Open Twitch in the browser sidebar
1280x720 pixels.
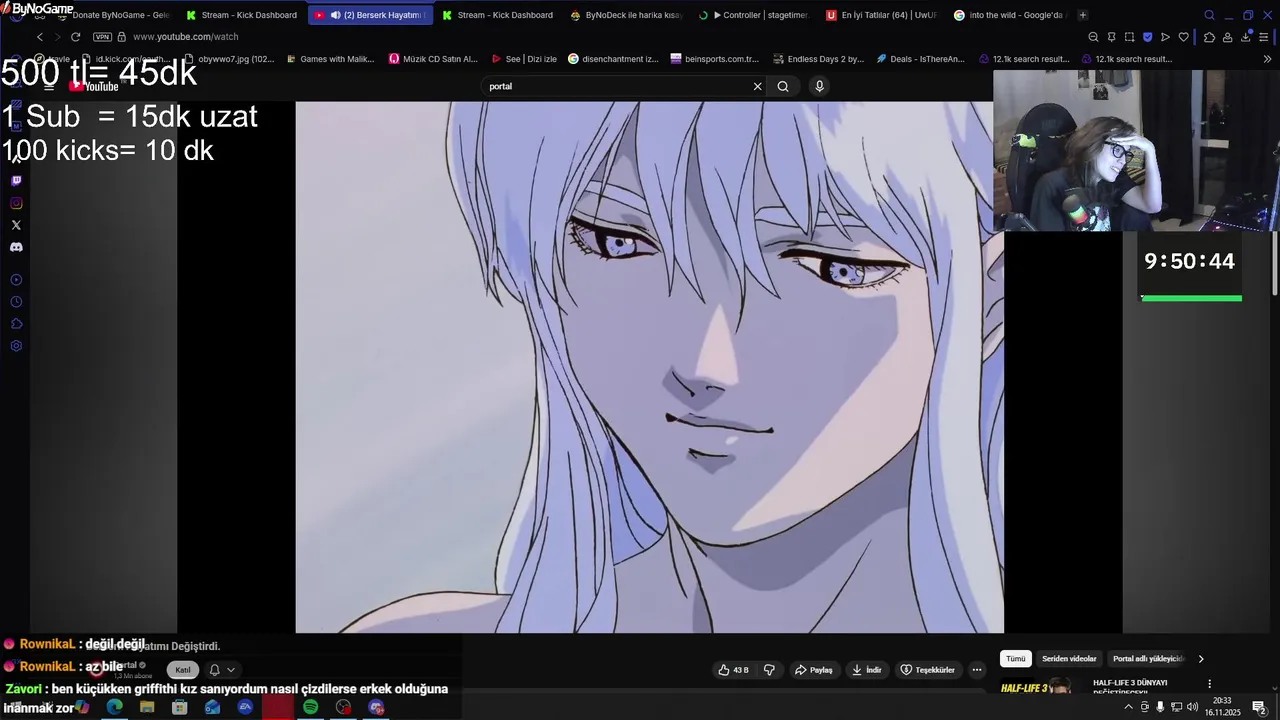click(x=16, y=181)
